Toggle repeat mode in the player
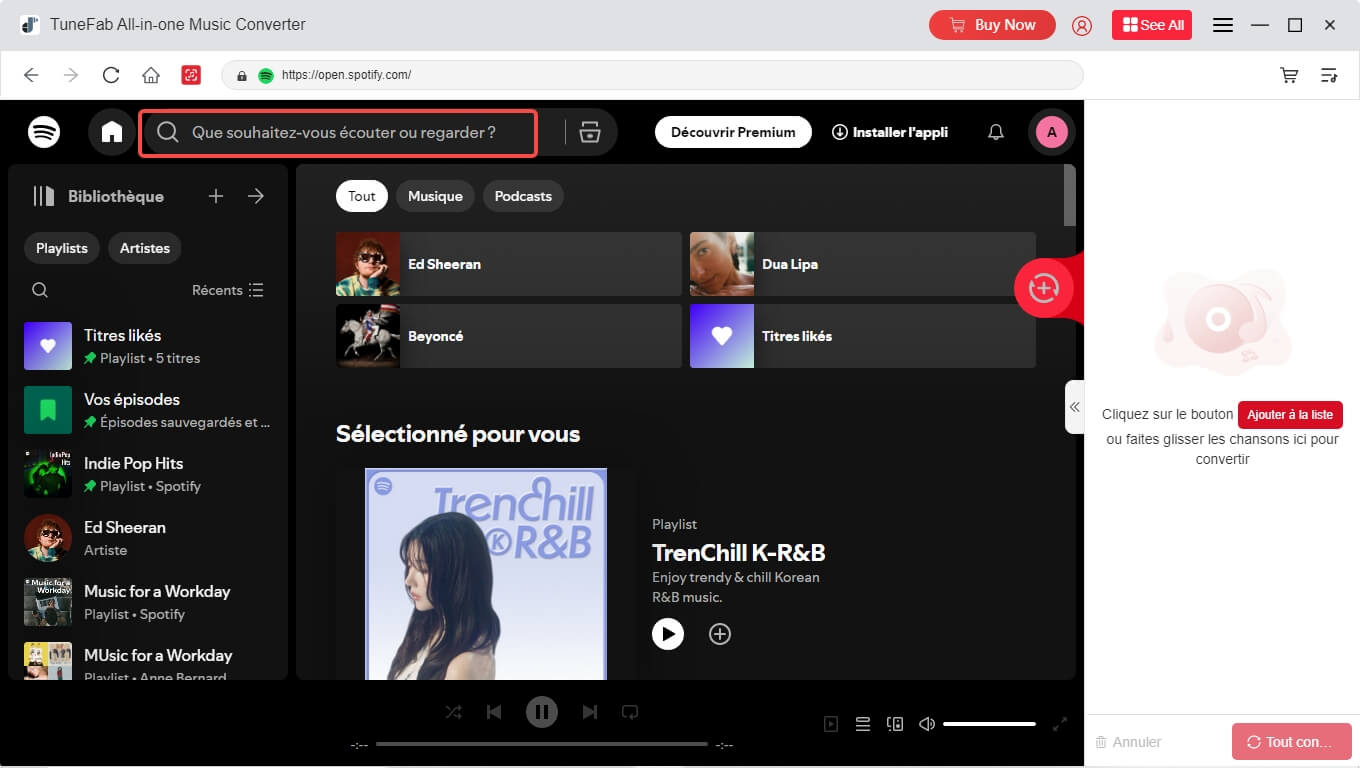This screenshot has width=1360, height=768. pyautogui.click(x=629, y=711)
